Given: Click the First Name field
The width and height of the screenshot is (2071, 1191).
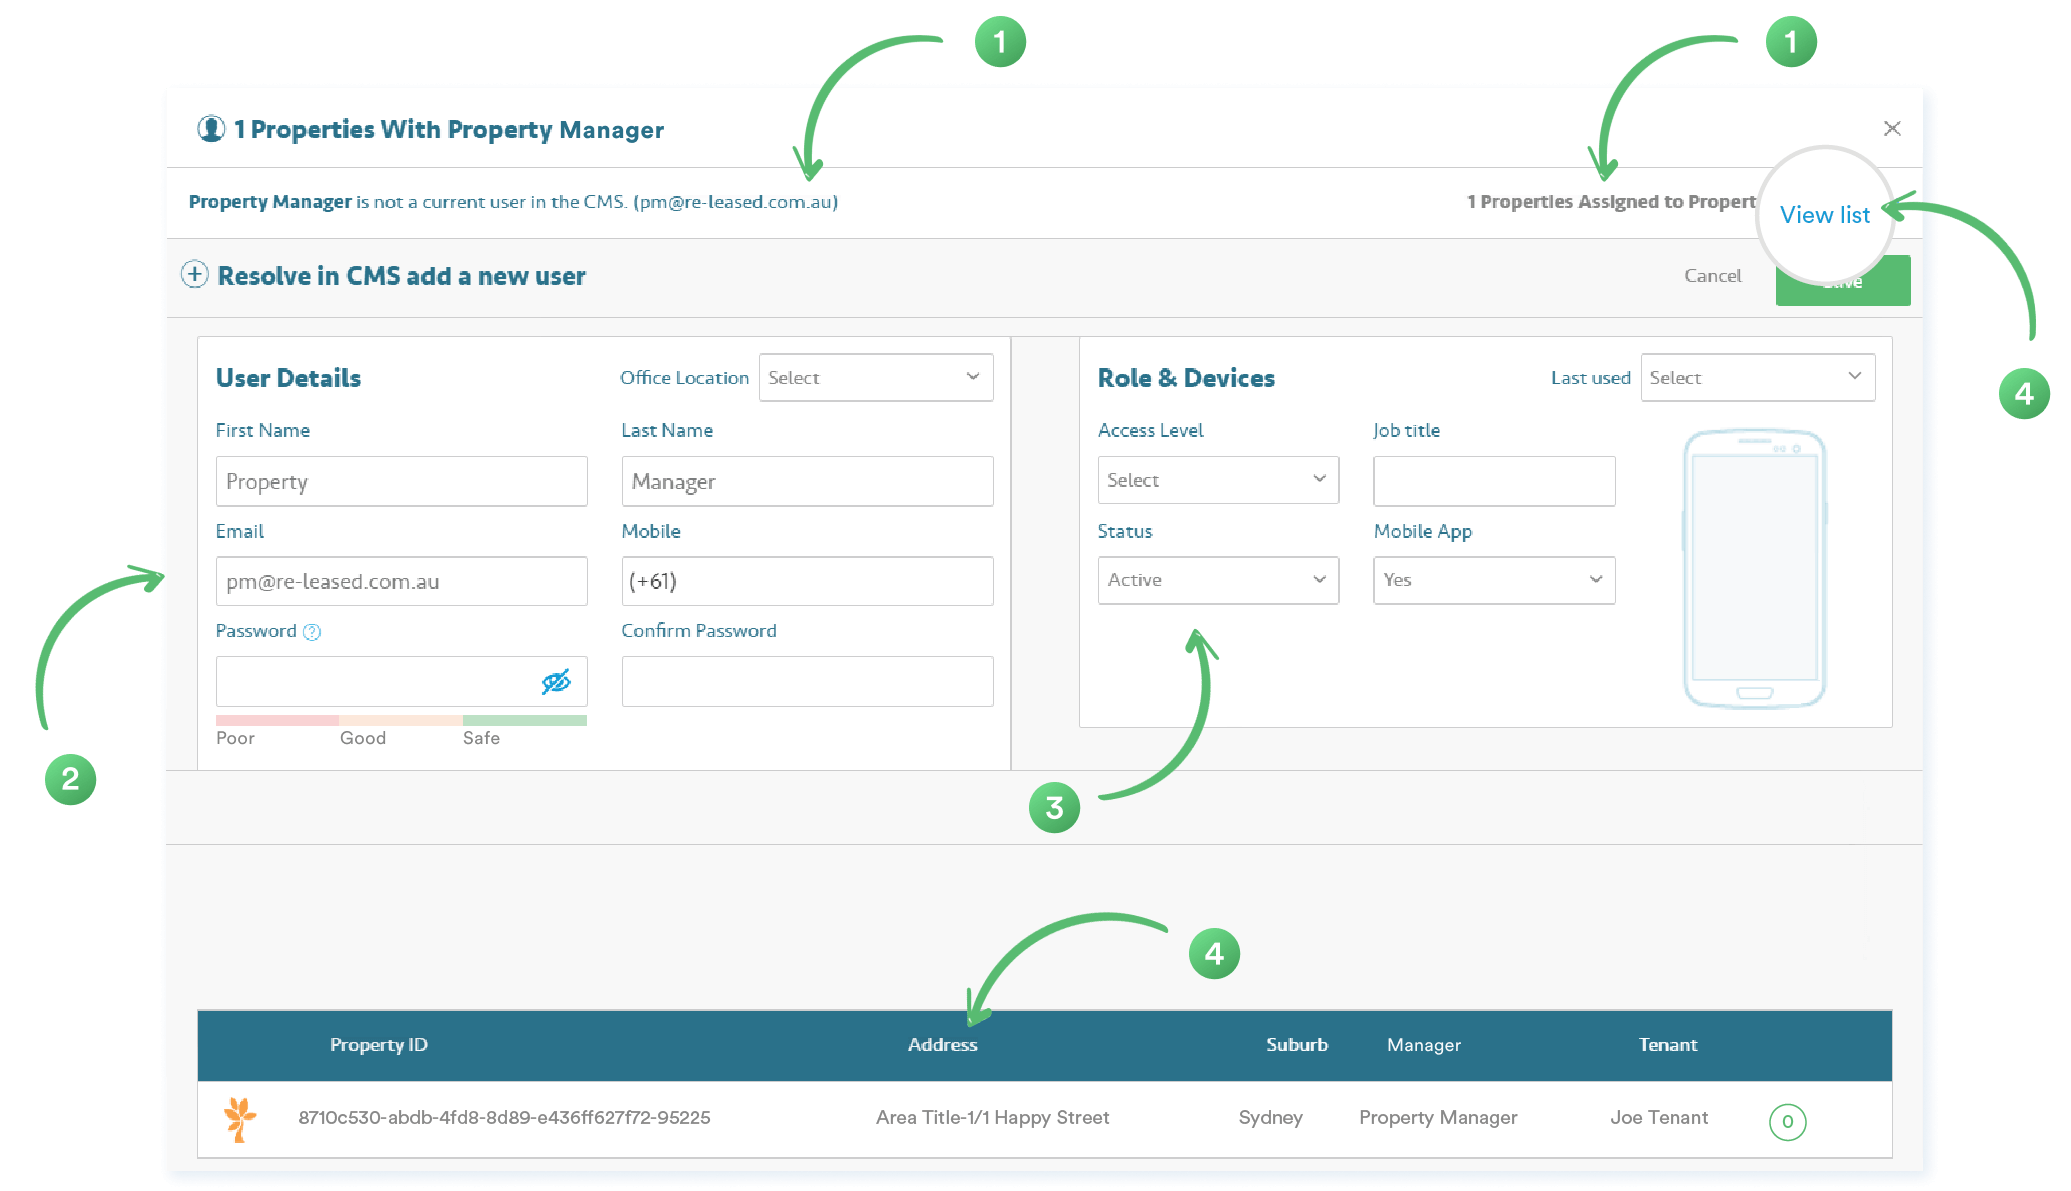Looking at the screenshot, I should click(402, 481).
